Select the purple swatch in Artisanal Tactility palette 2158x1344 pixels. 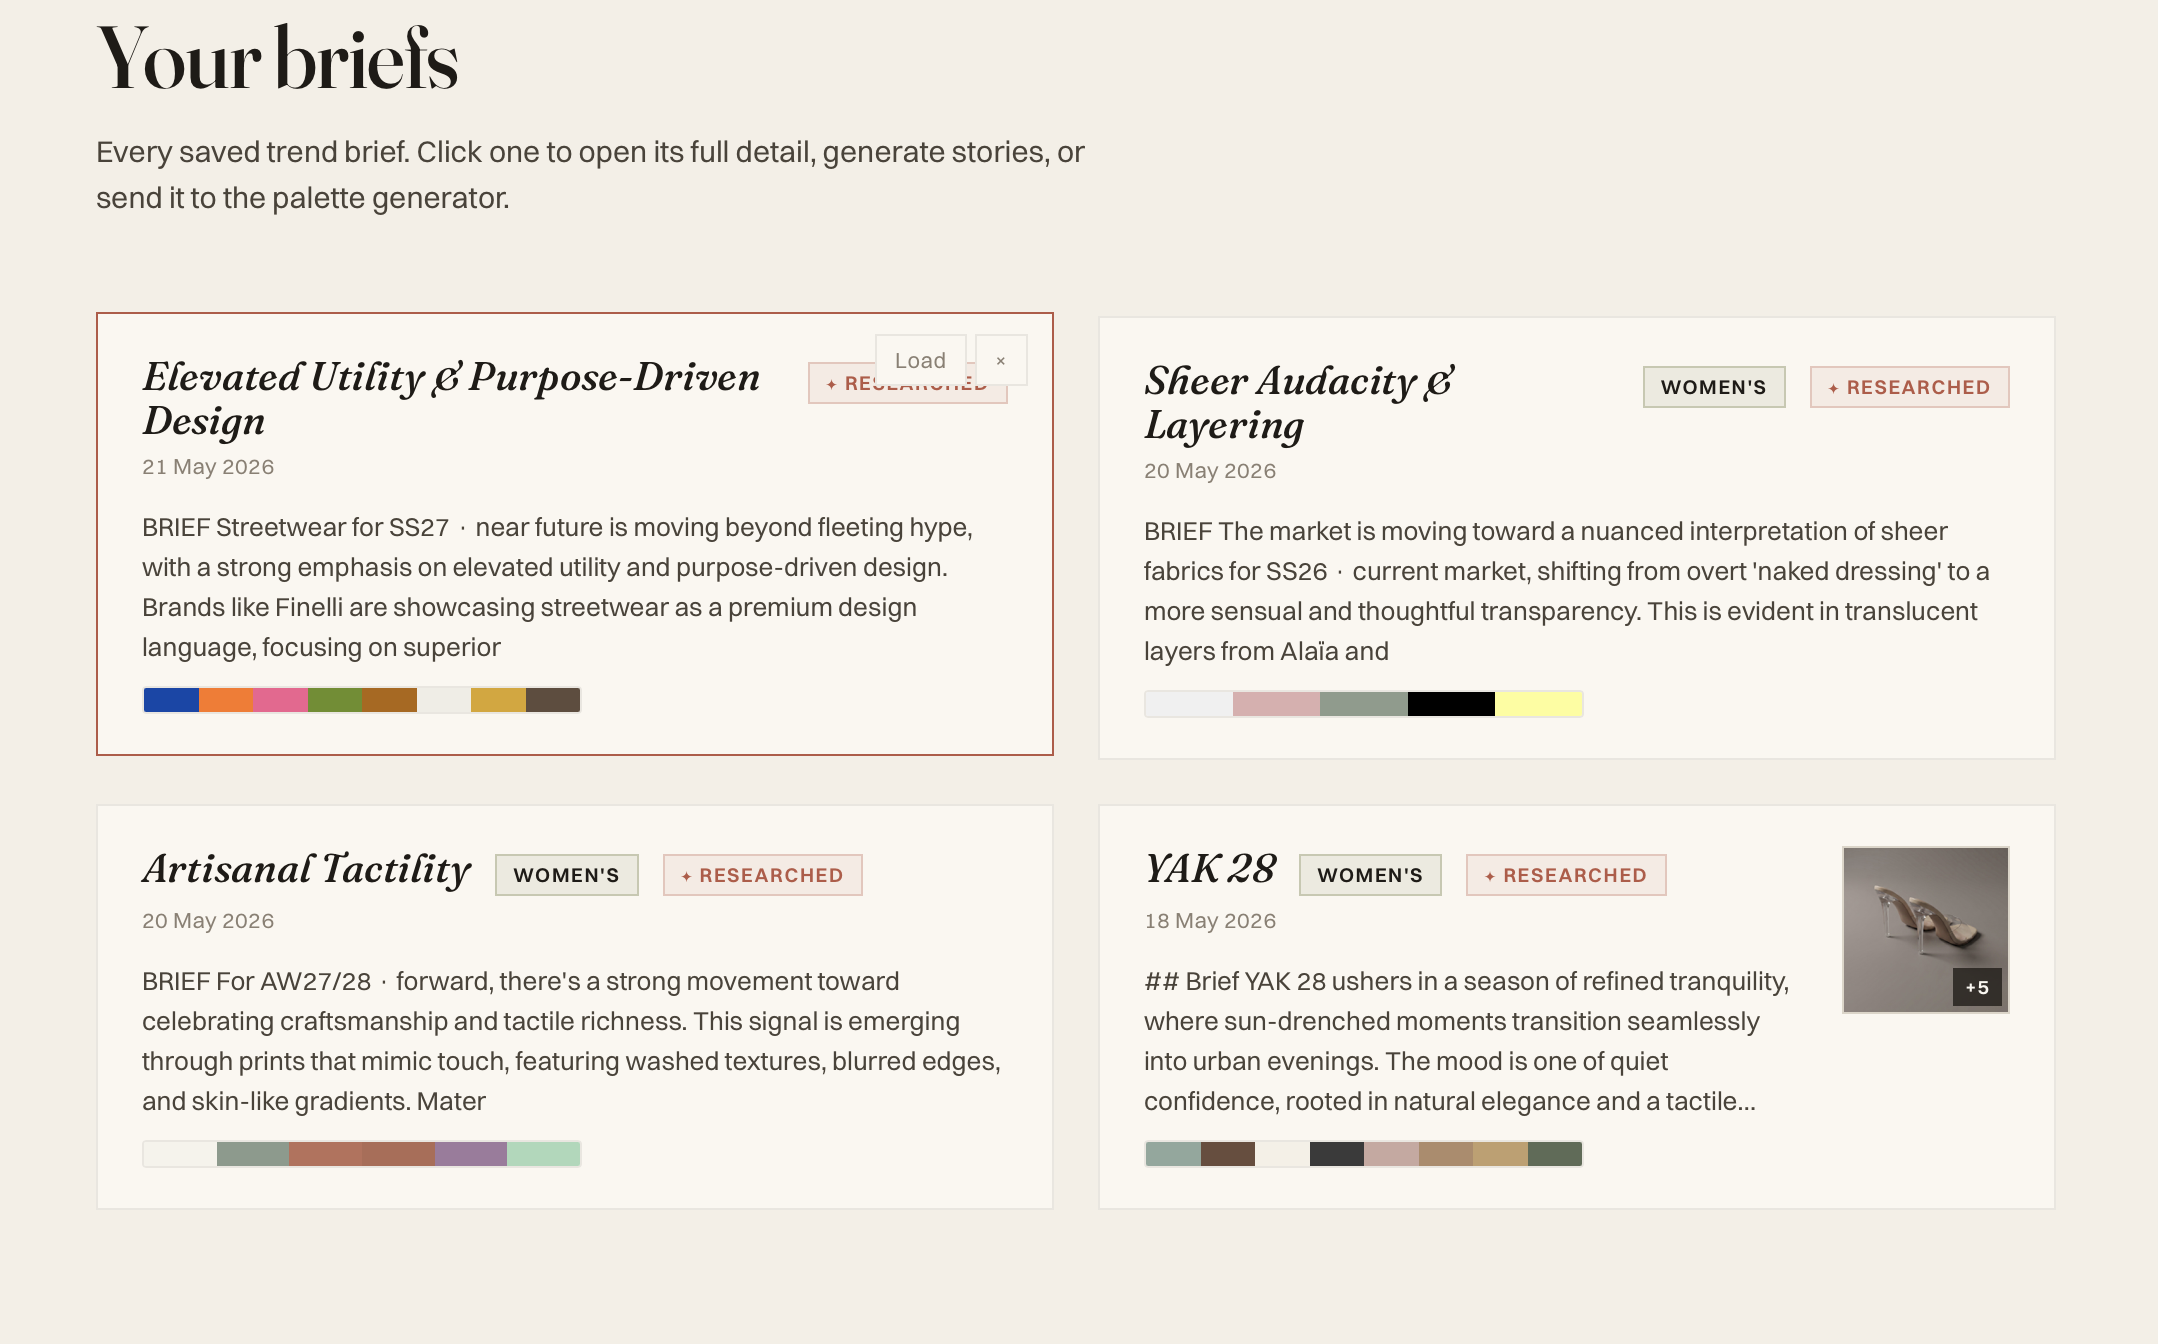click(471, 1154)
